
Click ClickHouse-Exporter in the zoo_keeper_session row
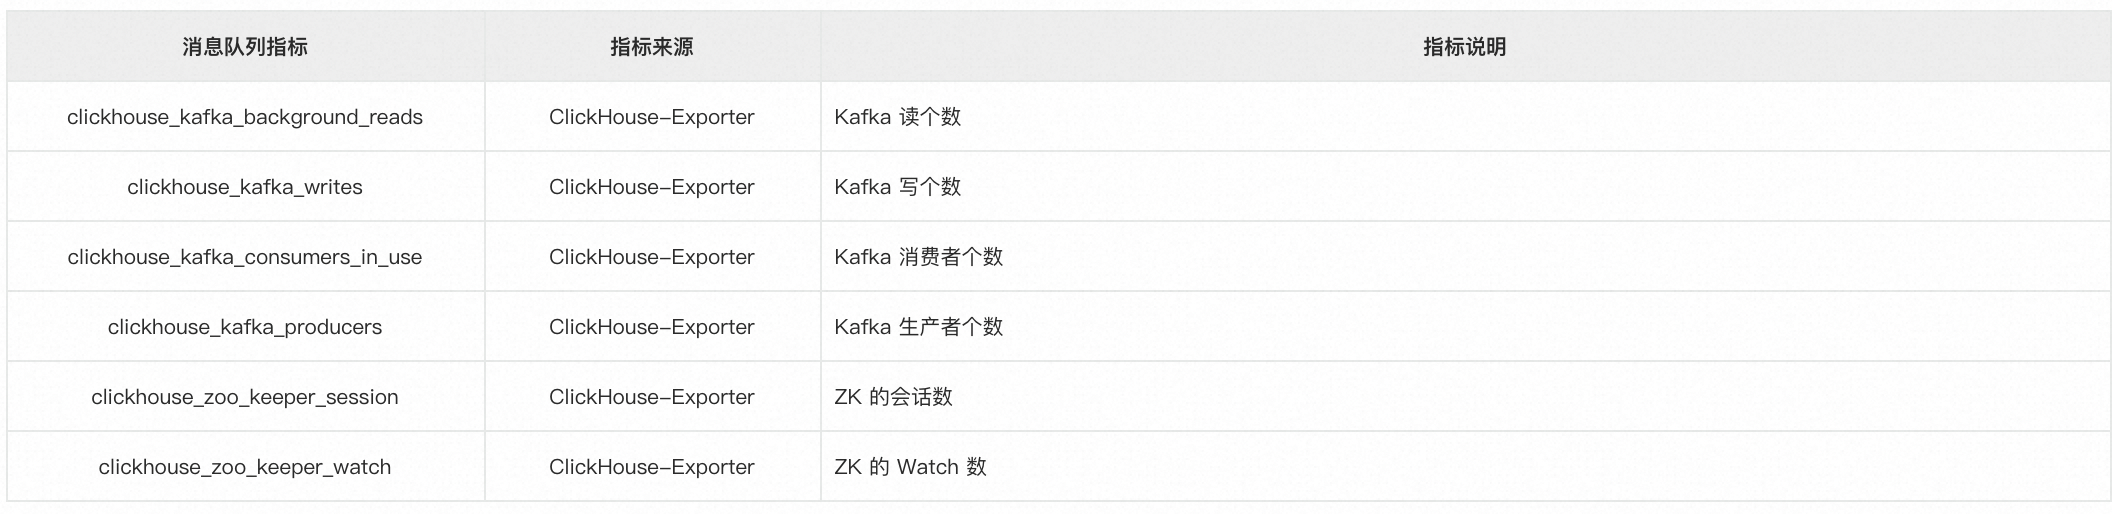652,397
